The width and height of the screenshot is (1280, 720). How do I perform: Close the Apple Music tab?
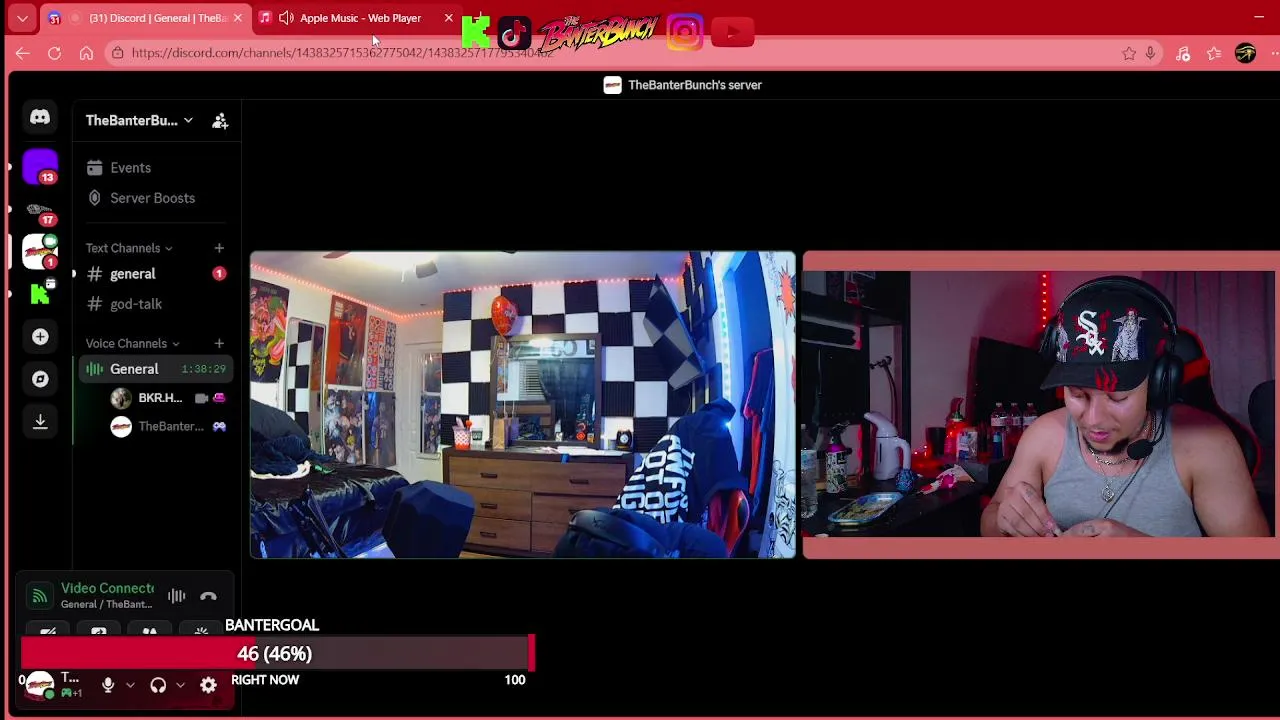pos(448,18)
